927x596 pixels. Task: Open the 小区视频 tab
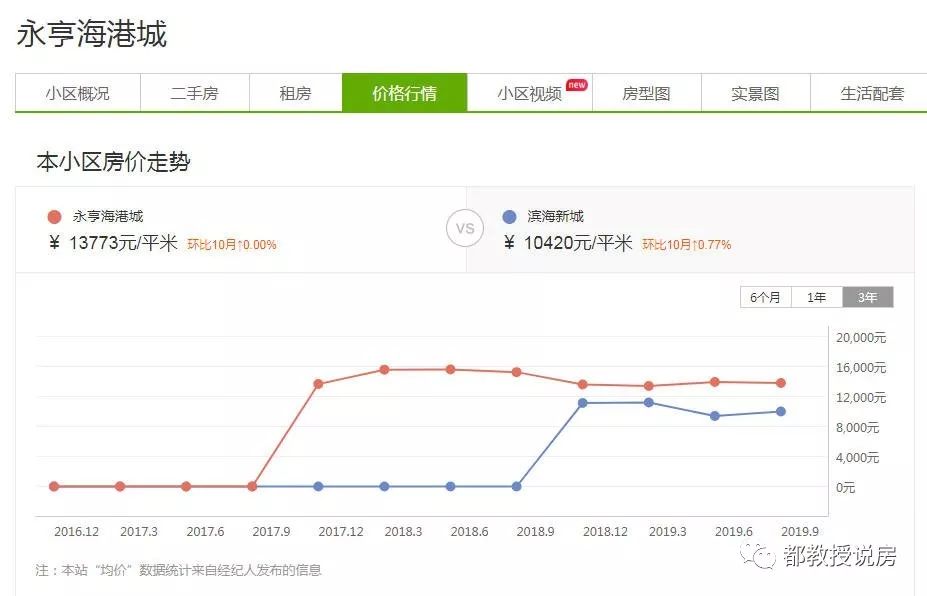point(531,92)
